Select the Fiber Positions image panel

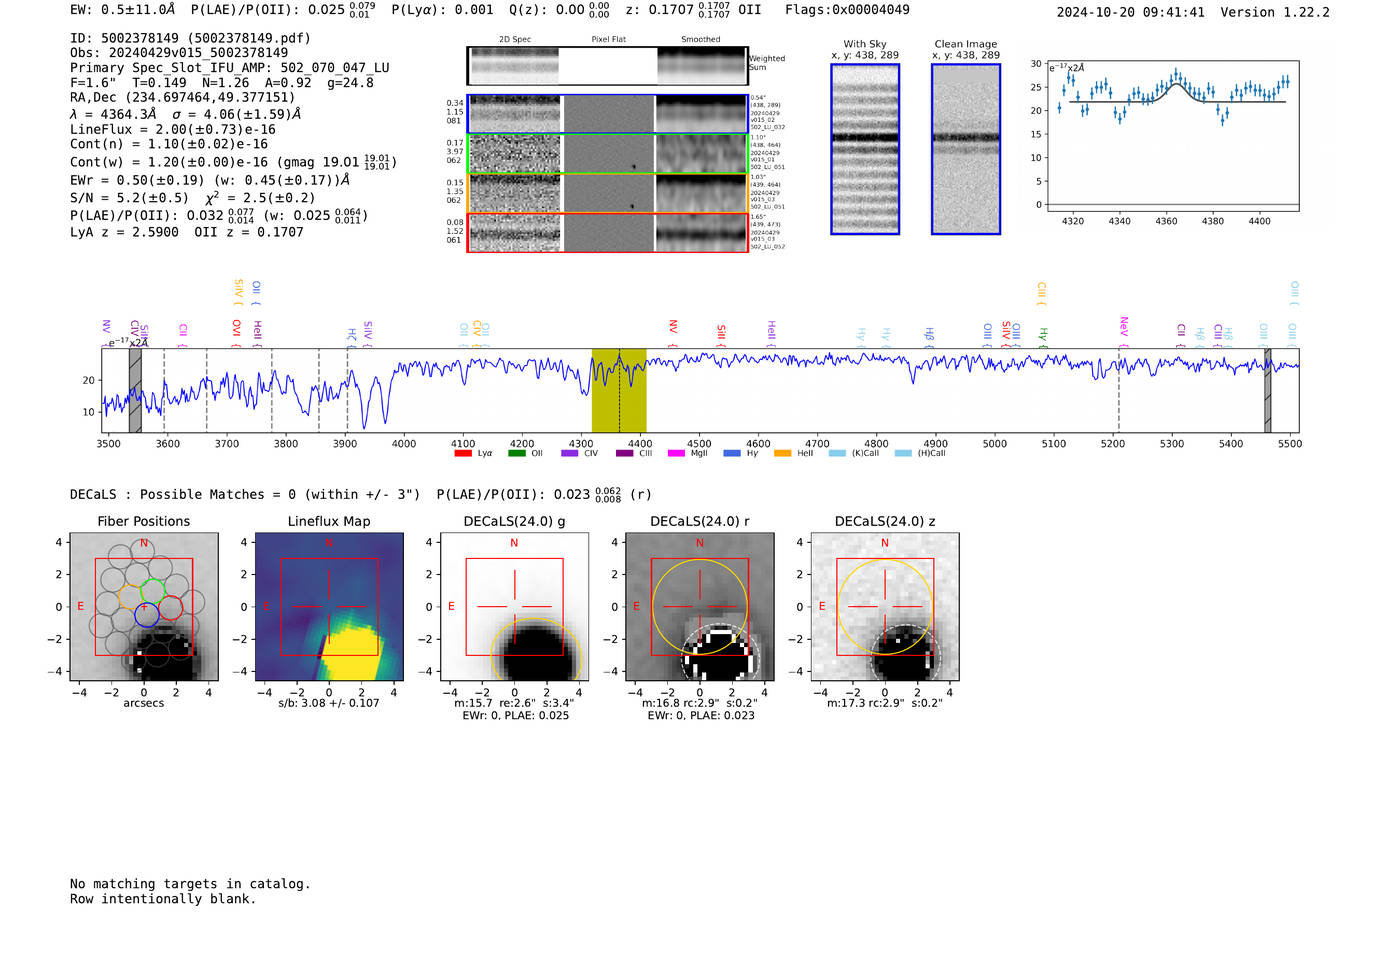[144, 606]
